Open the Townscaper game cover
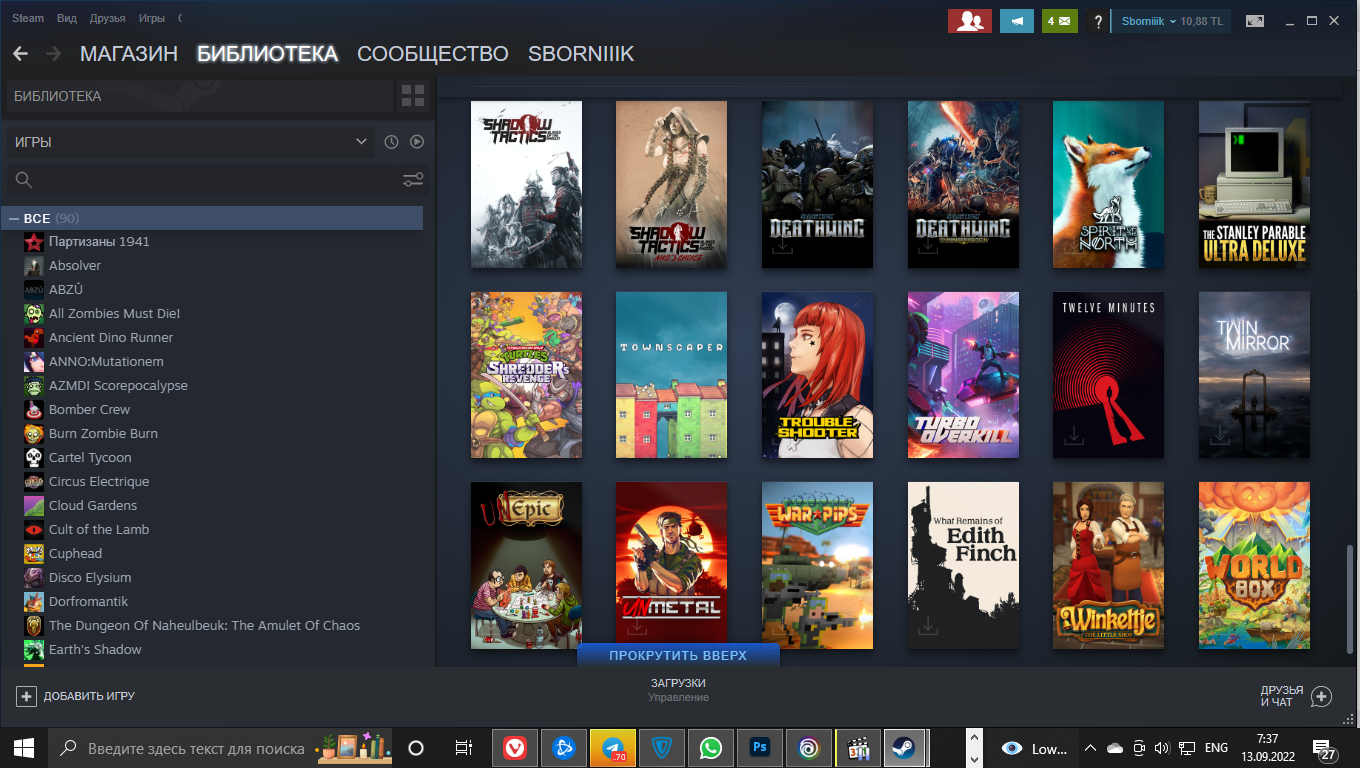This screenshot has width=1360, height=768. point(671,375)
